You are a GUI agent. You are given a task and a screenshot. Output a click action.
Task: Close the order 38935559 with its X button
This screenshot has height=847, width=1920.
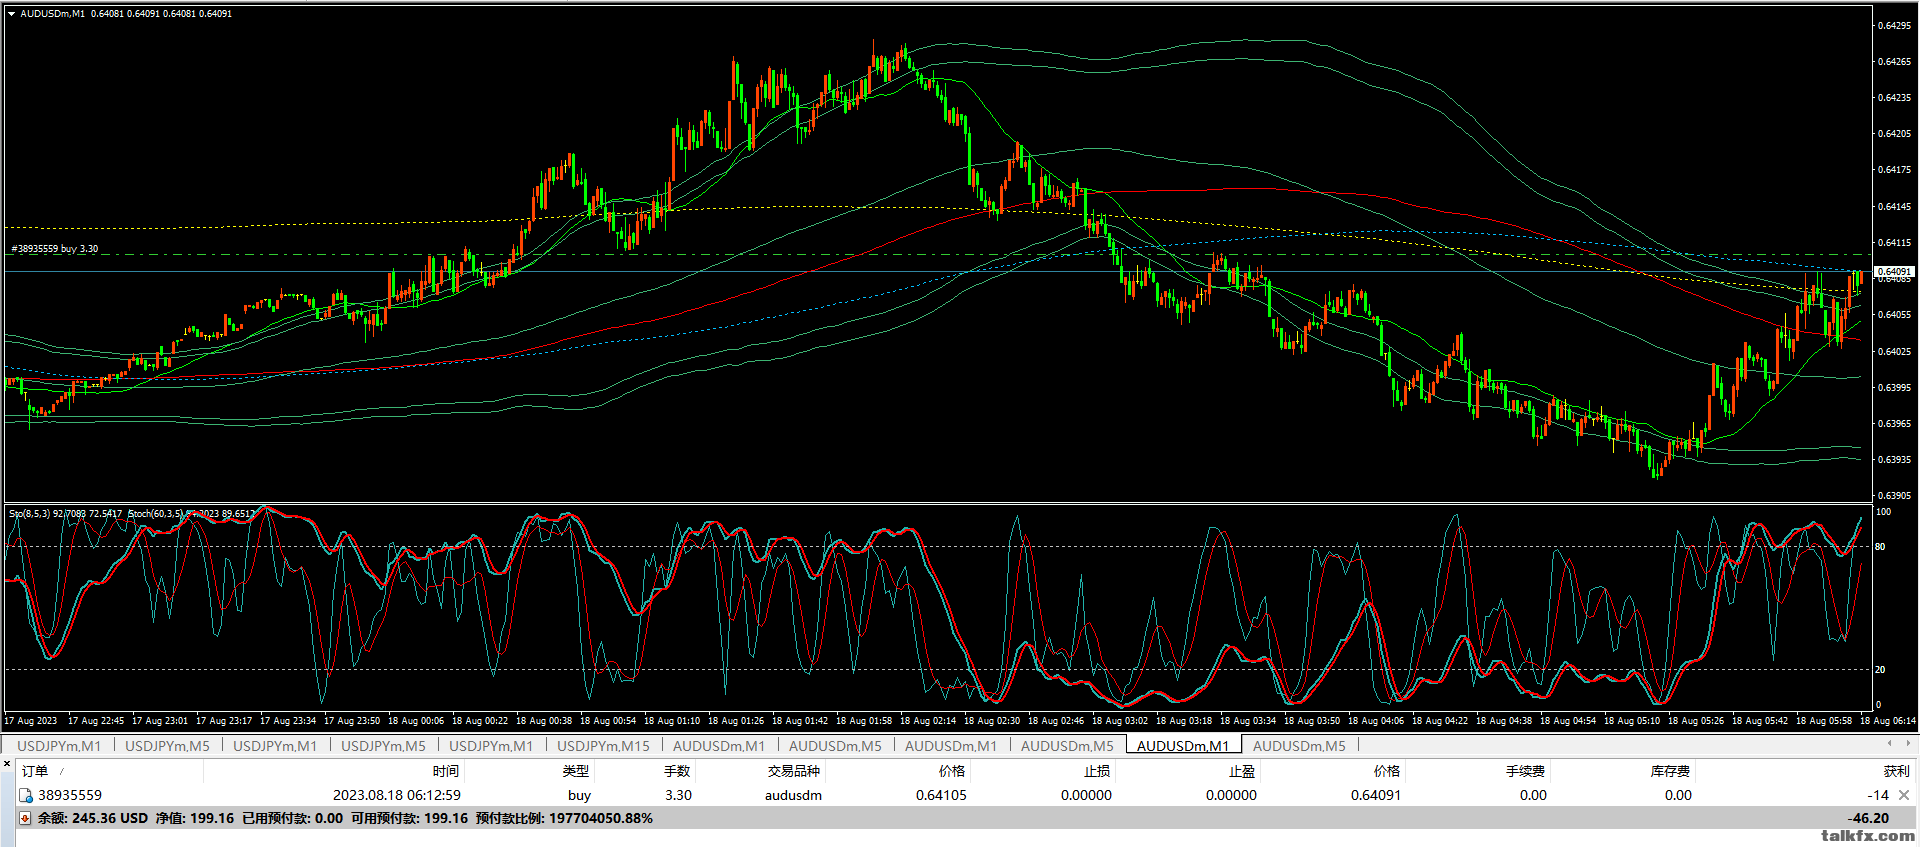pos(1903,795)
